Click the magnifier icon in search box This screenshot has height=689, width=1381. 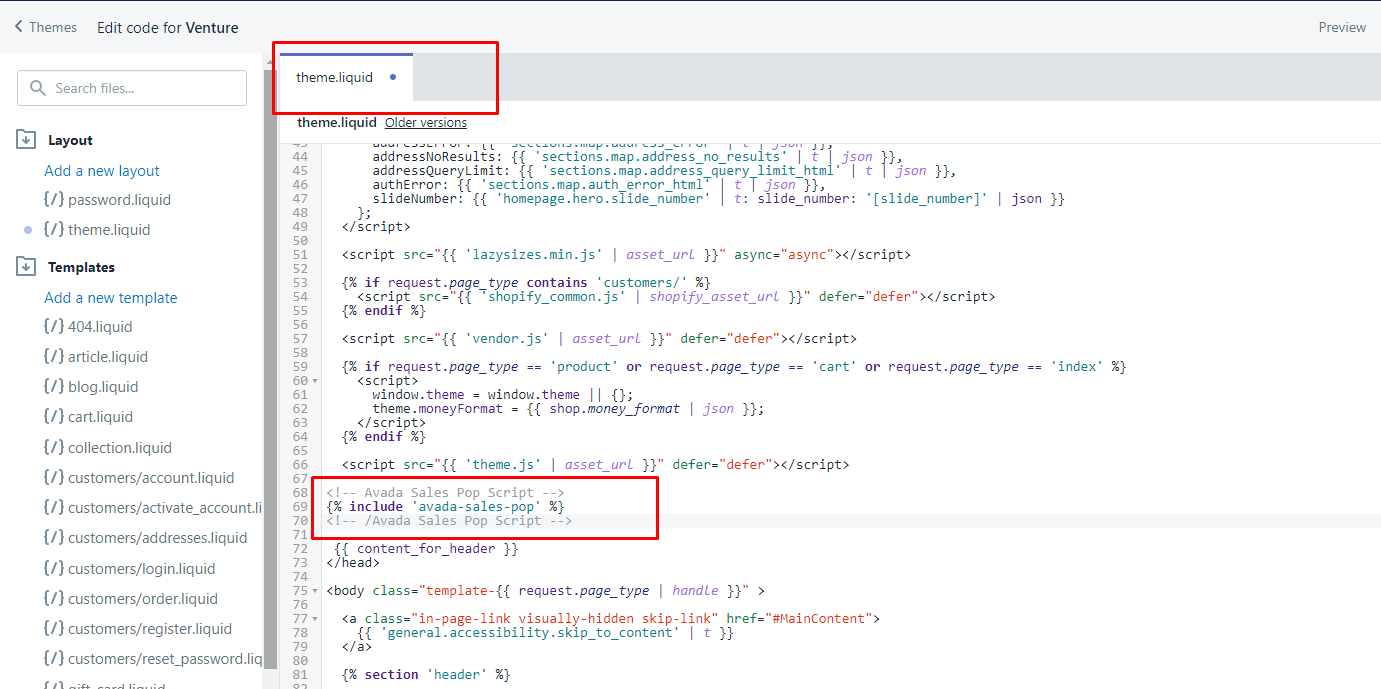[38, 88]
